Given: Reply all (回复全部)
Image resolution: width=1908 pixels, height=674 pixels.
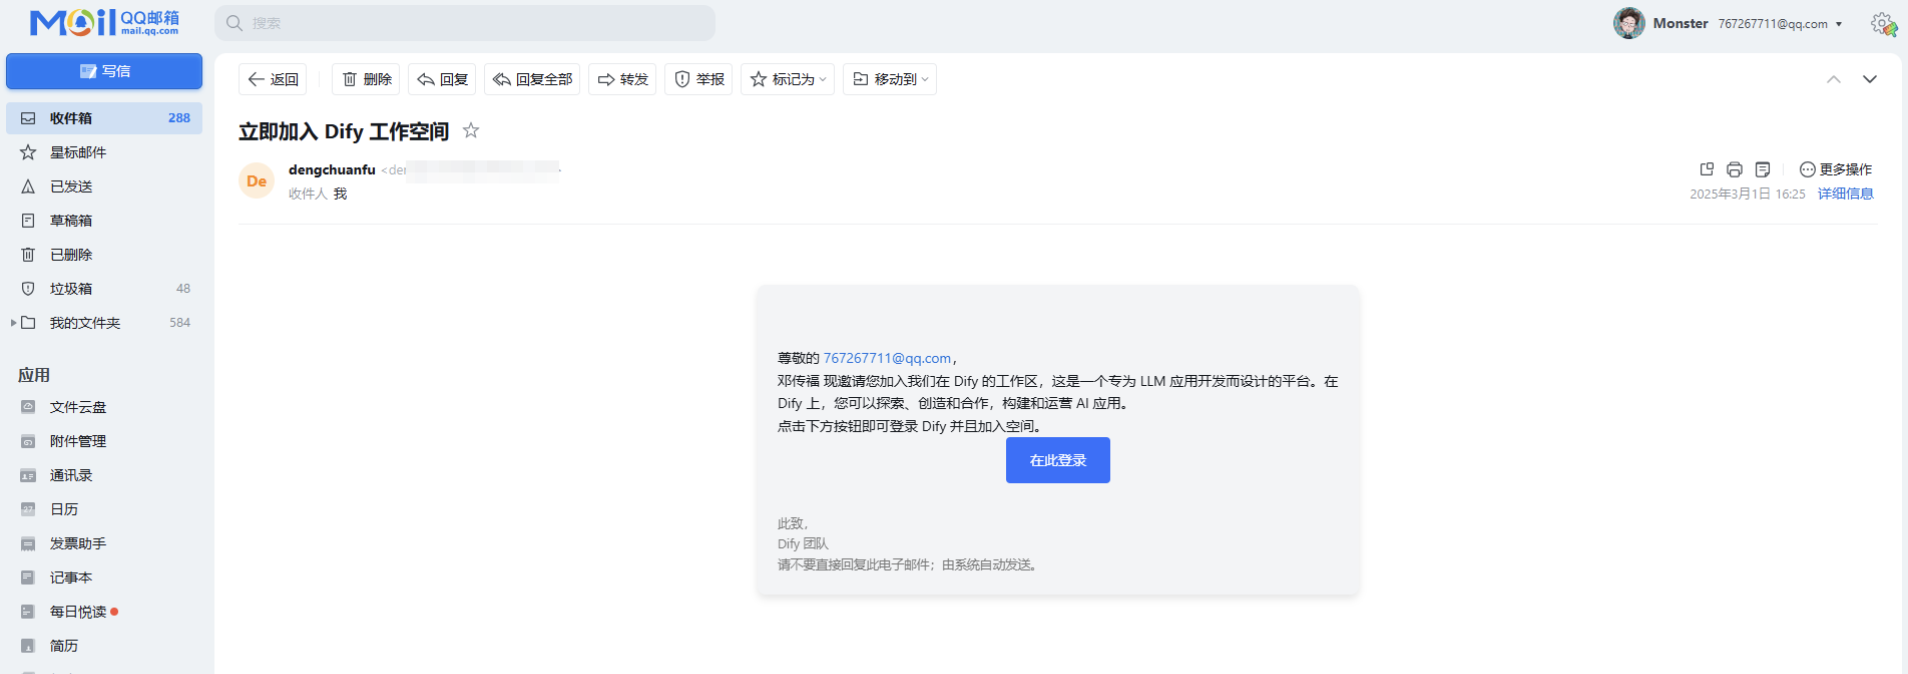Looking at the screenshot, I should point(532,79).
